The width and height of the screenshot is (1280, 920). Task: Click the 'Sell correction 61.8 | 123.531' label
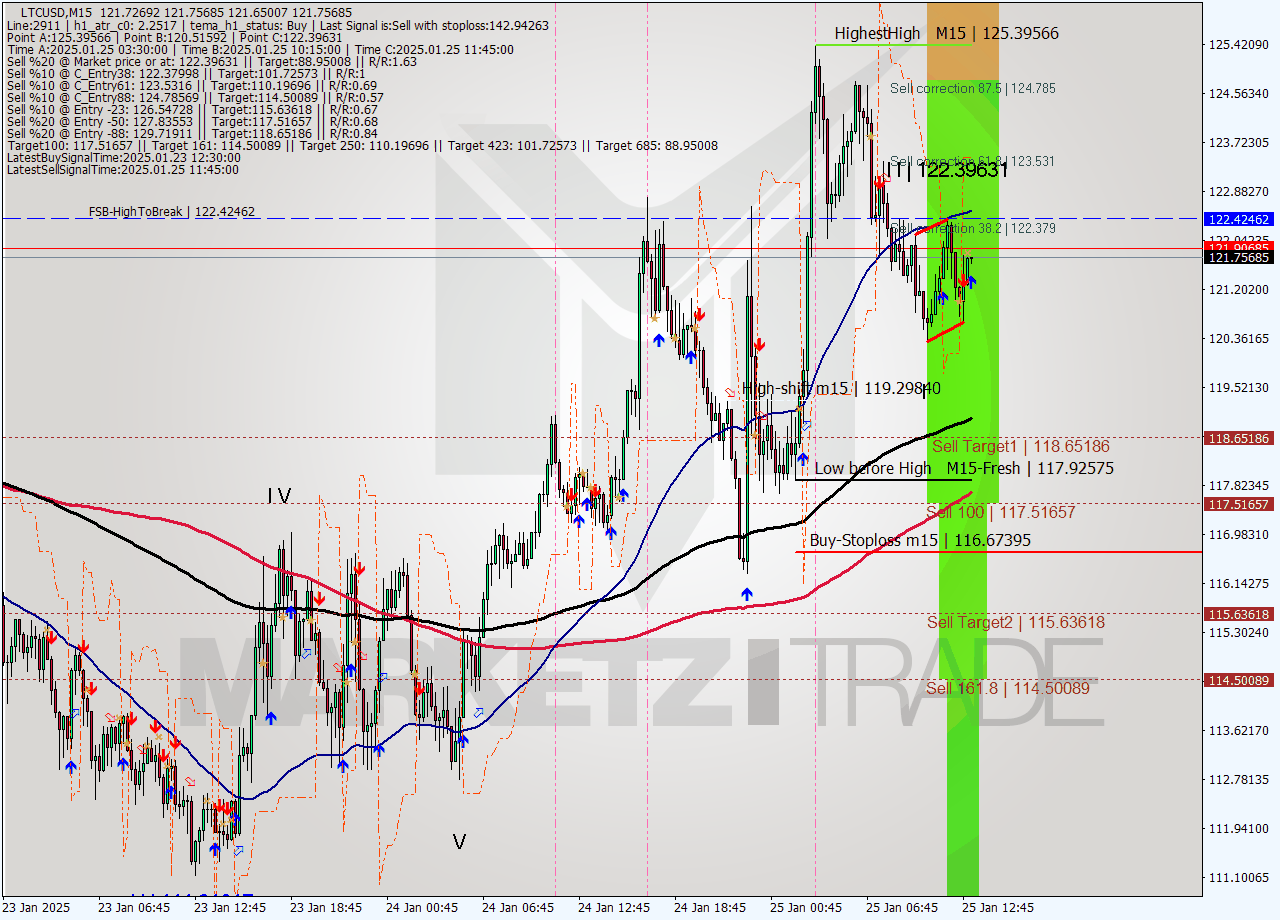tap(972, 161)
